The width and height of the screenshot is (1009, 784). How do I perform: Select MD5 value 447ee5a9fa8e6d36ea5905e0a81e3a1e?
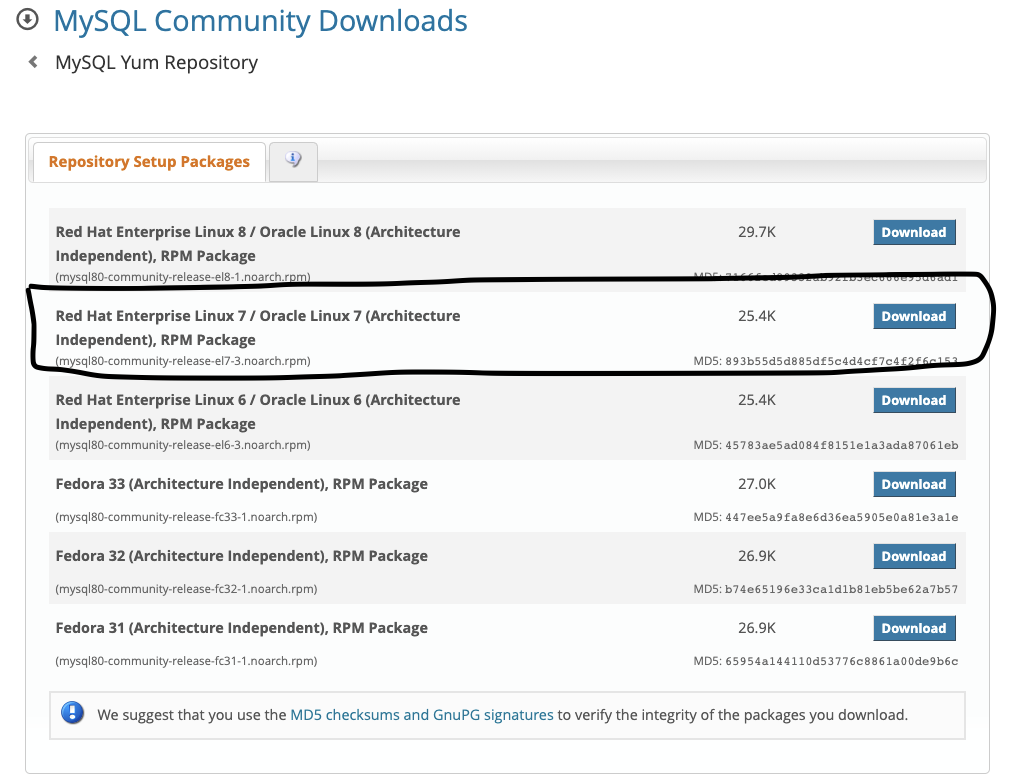click(x=842, y=518)
